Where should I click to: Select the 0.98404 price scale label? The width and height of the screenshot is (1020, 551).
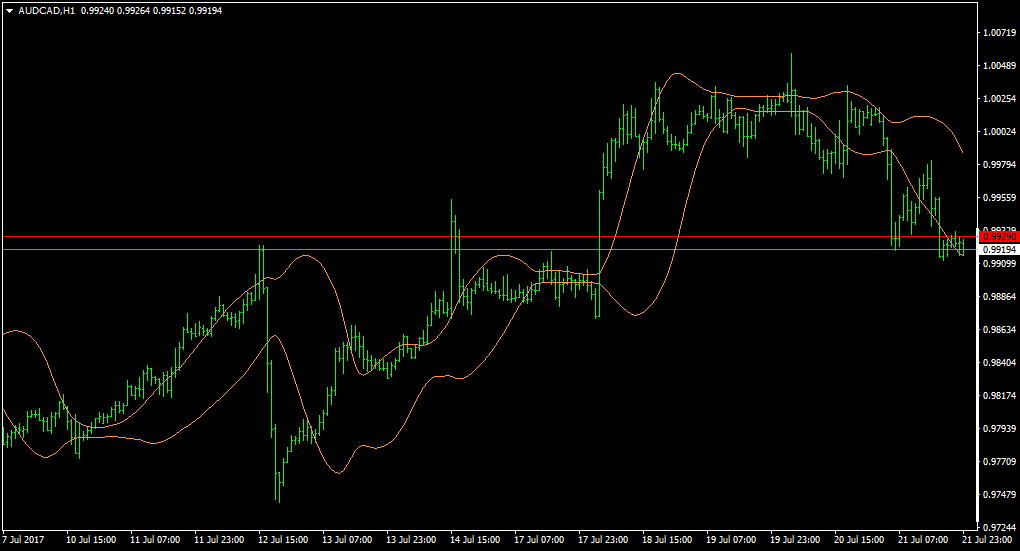[x=1000, y=362]
